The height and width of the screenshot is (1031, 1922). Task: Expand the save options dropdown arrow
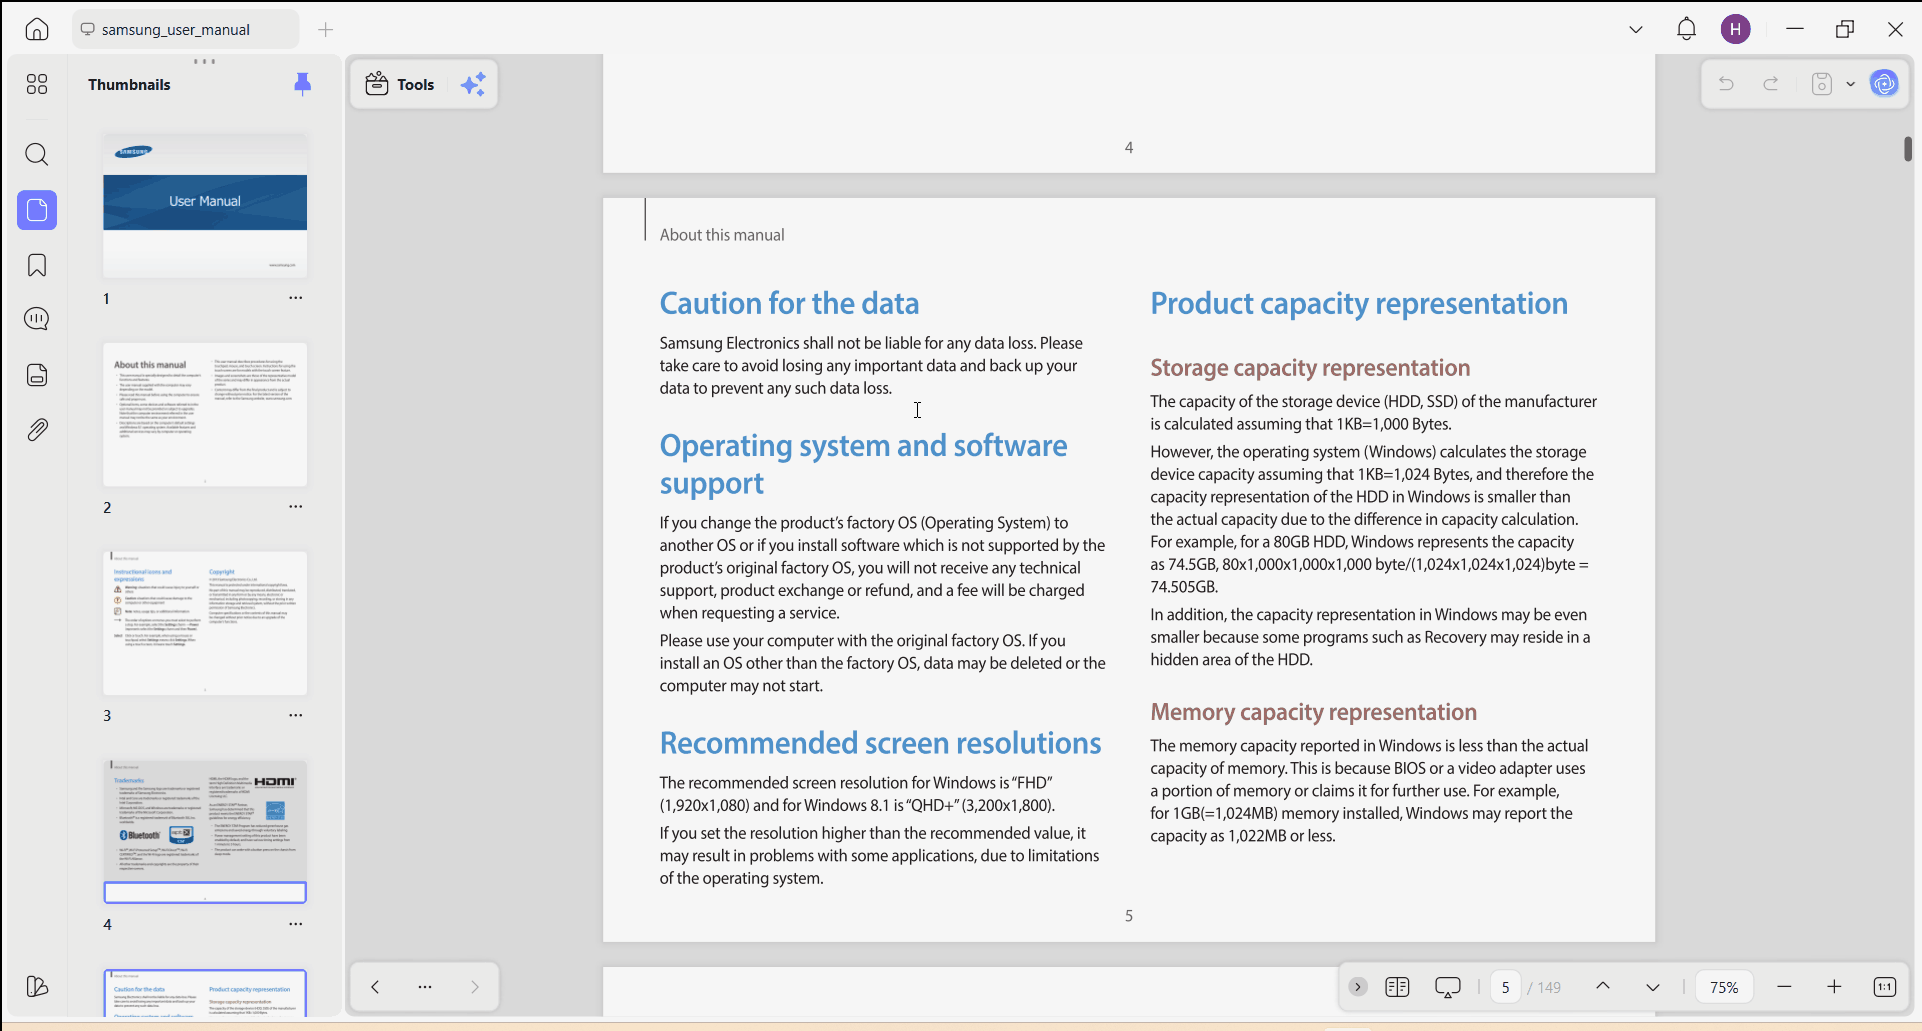[x=1851, y=84]
